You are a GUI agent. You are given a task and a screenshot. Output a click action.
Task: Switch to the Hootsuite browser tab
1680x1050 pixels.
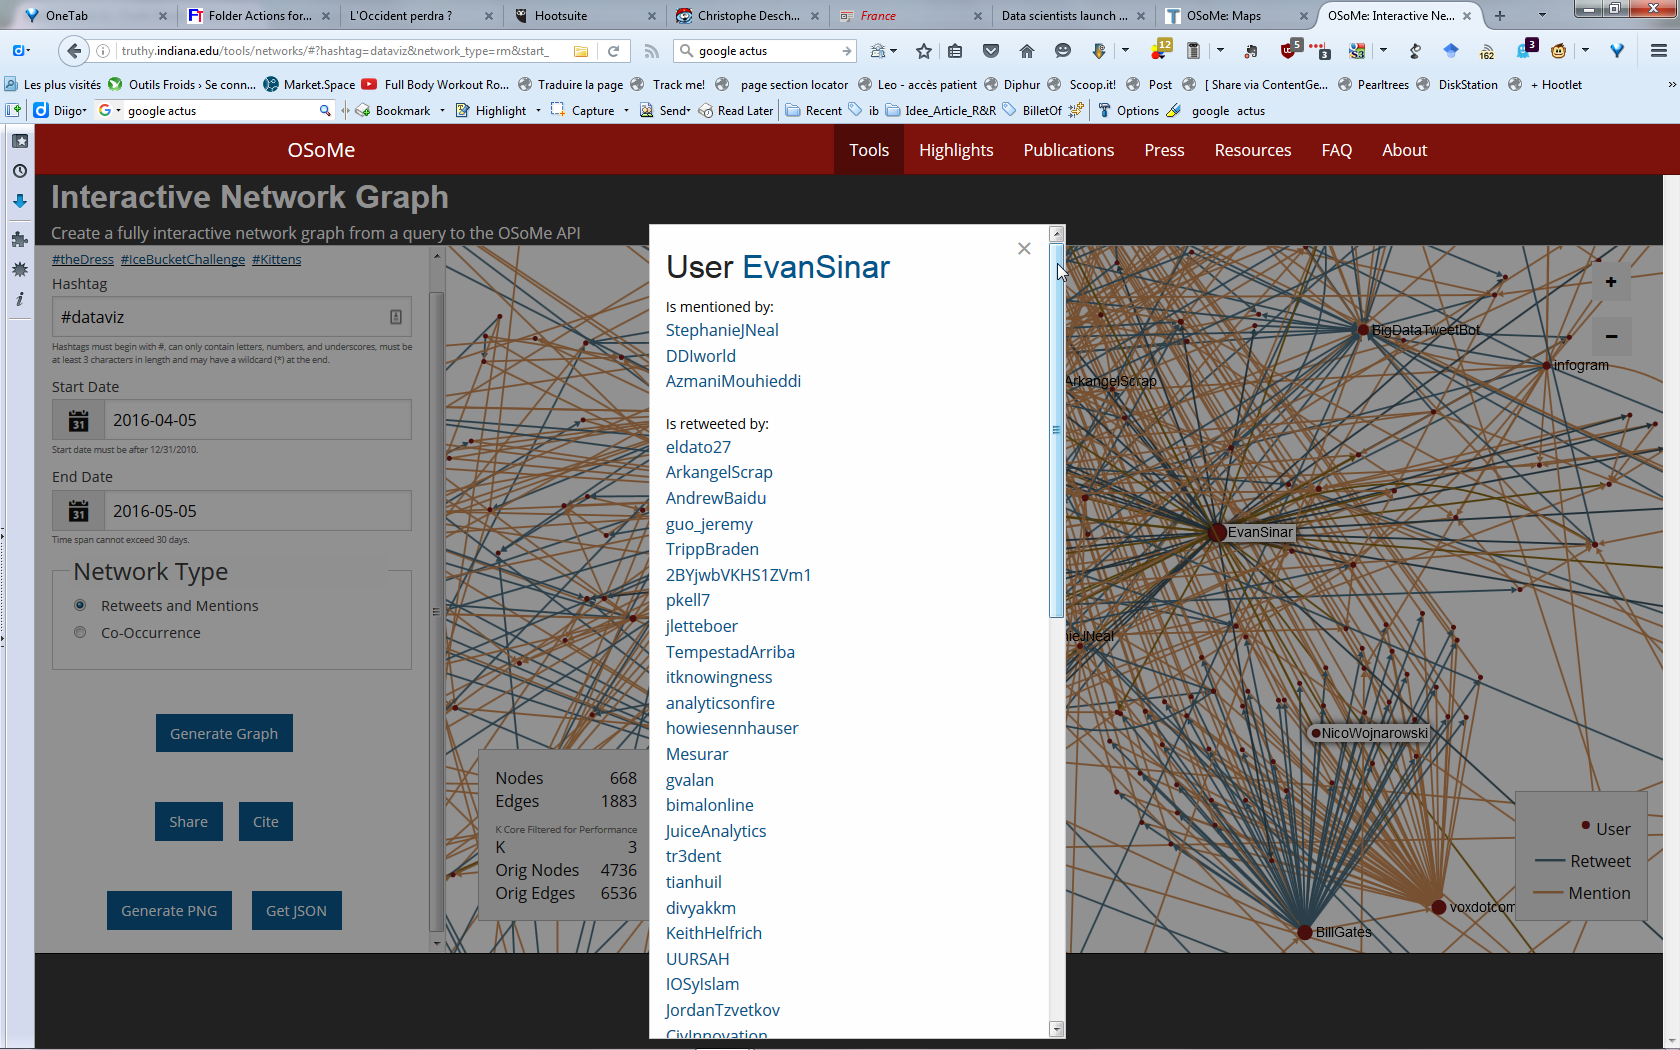584,15
